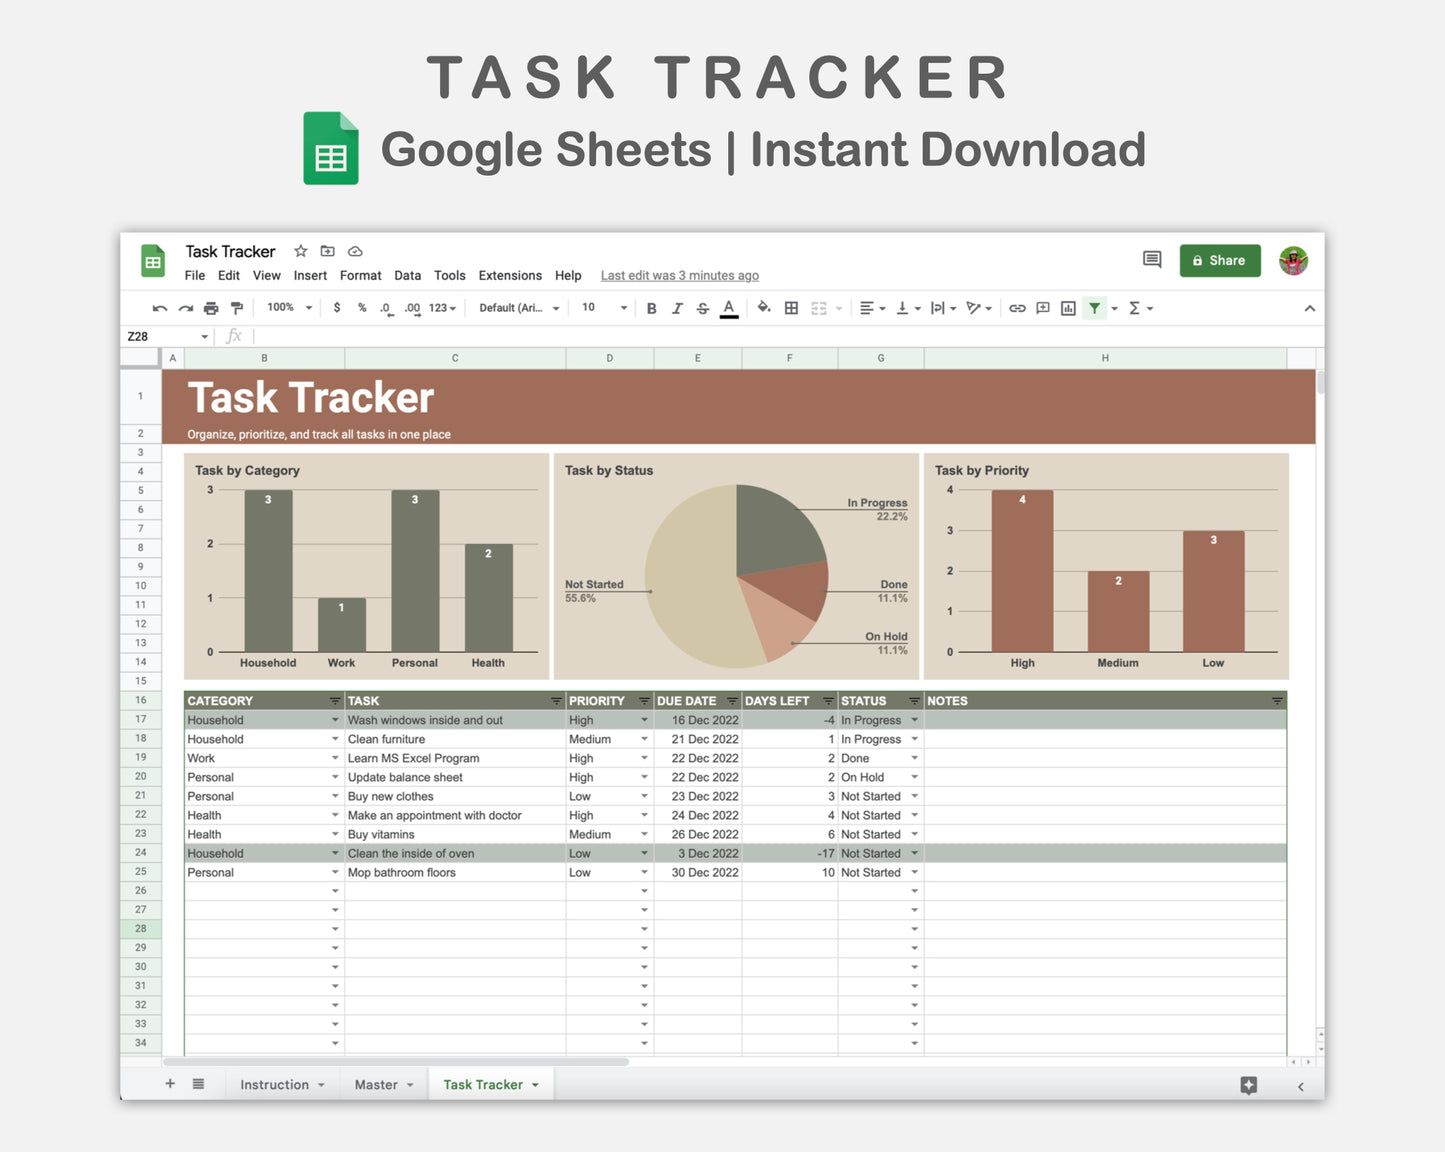Image resolution: width=1445 pixels, height=1152 pixels.
Task: Click the Undo icon in toolbar
Action: click(x=160, y=308)
